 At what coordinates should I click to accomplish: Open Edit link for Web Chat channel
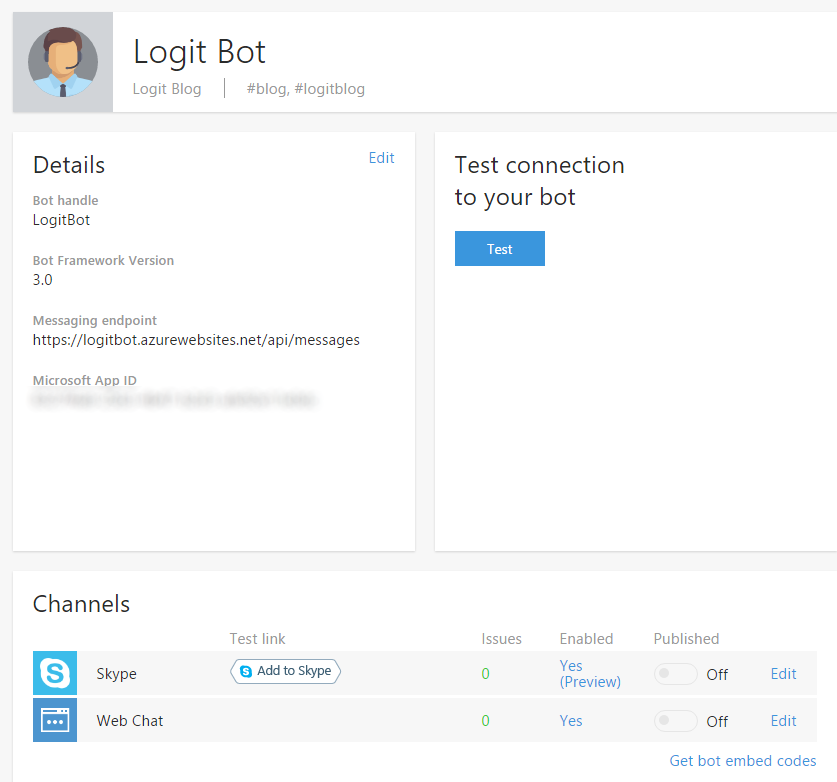click(x=783, y=721)
